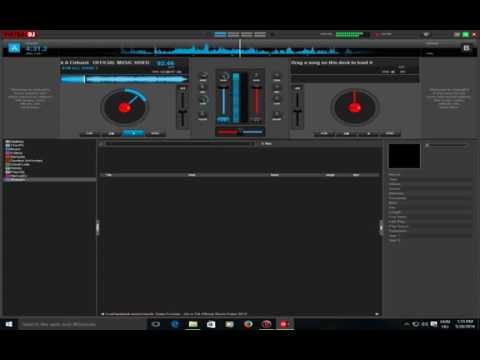This screenshot has height=360, width=480.
Task: Select deck B with the B button
Action: [x=466, y=48]
